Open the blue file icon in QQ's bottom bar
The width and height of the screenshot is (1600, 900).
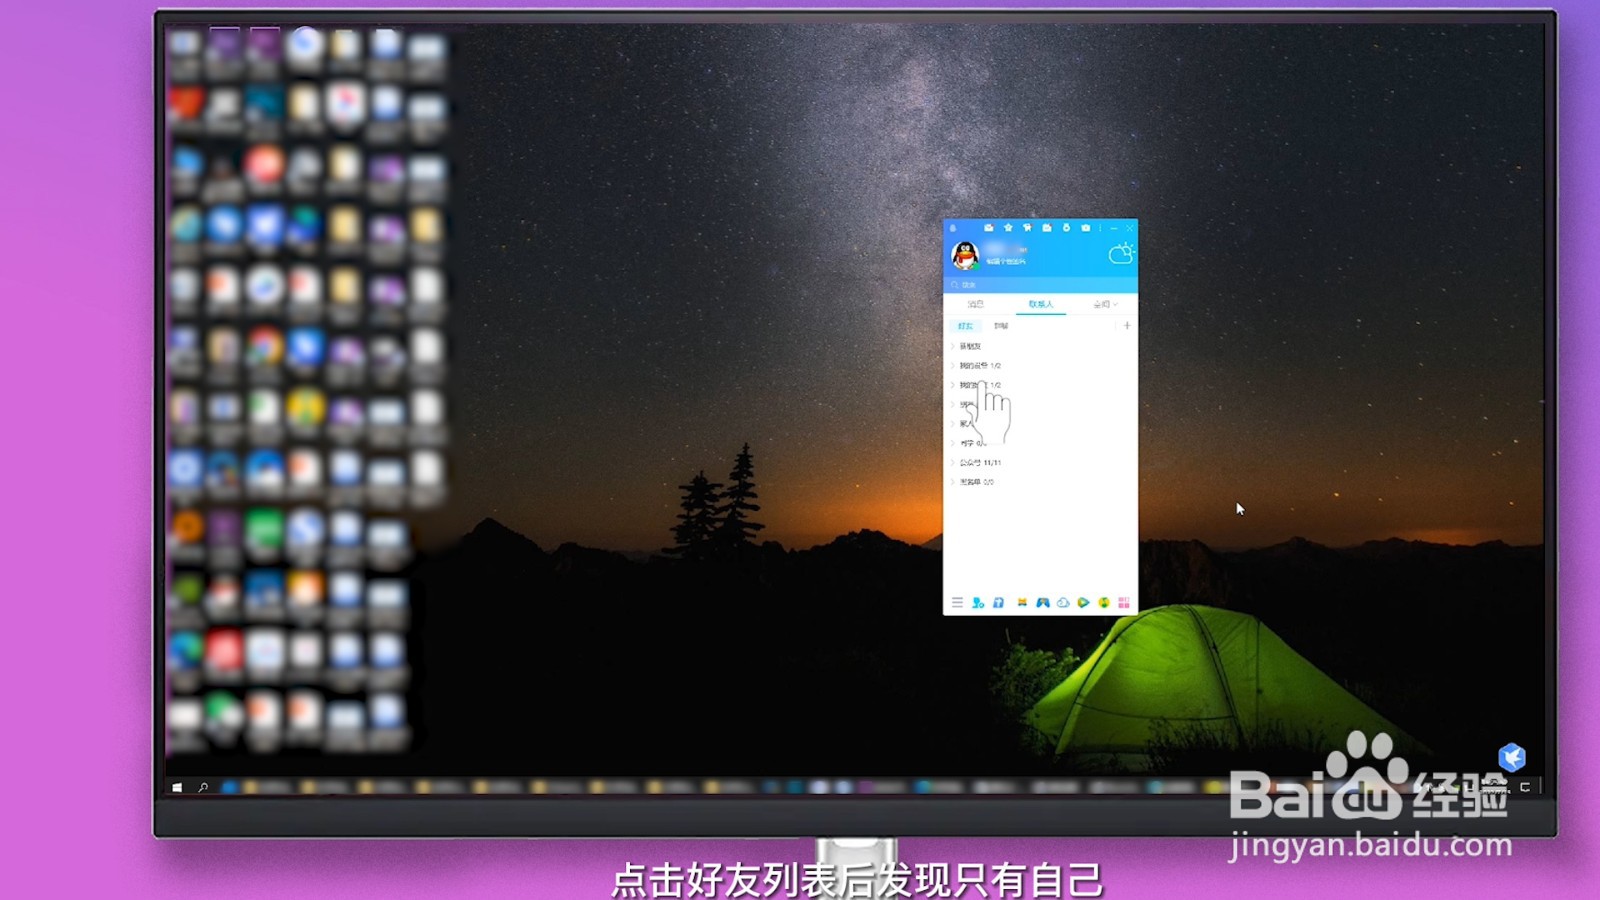(x=998, y=602)
